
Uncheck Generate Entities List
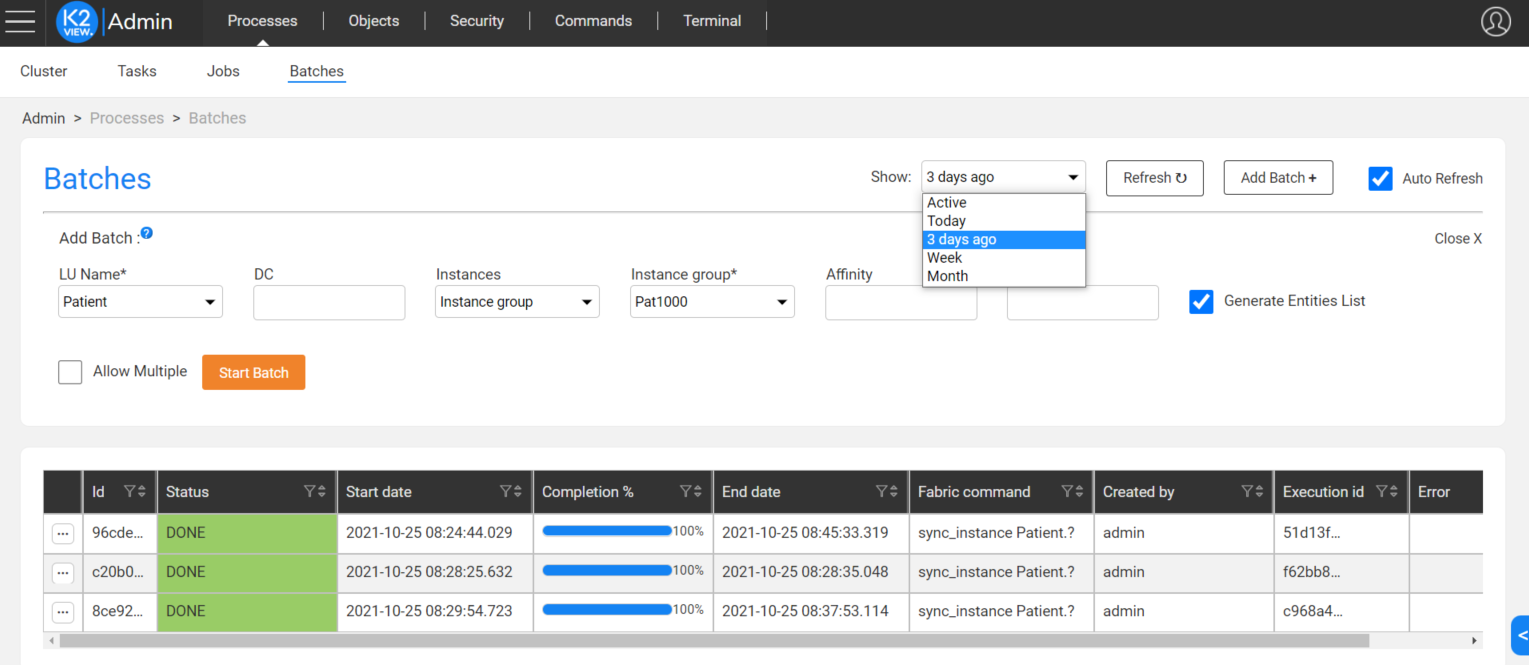point(1201,301)
